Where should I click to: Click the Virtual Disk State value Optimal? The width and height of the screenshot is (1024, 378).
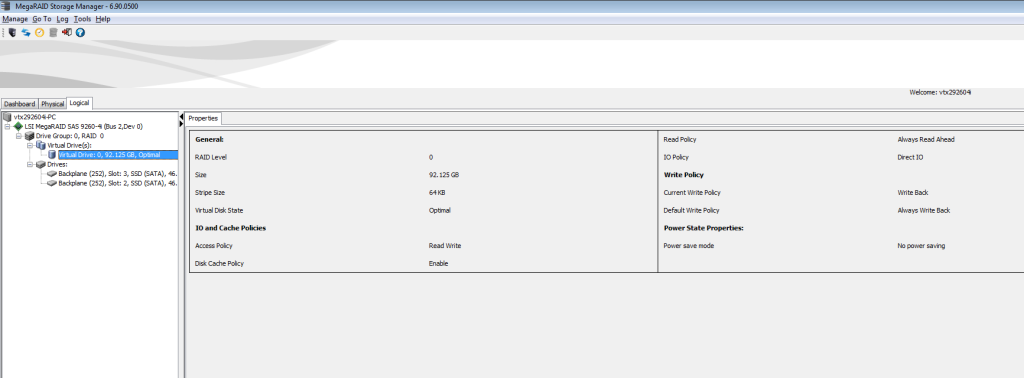440,210
